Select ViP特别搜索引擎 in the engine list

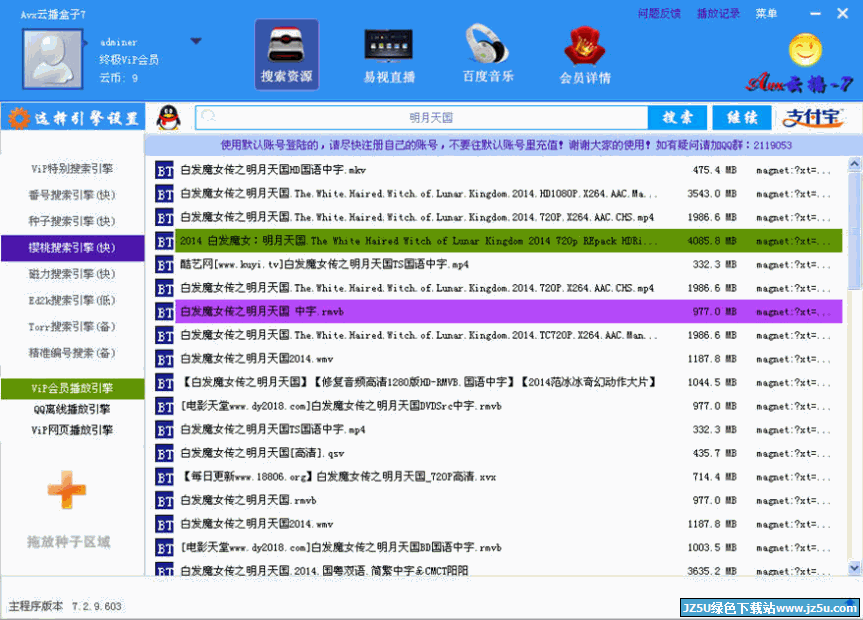(72, 168)
